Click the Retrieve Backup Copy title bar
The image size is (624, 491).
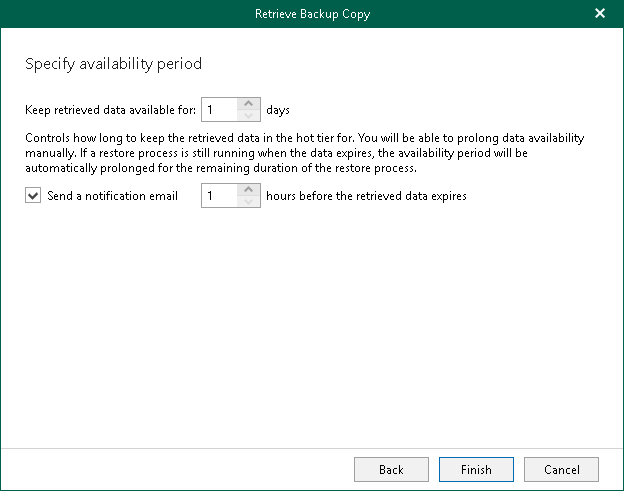click(x=311, y=13)
